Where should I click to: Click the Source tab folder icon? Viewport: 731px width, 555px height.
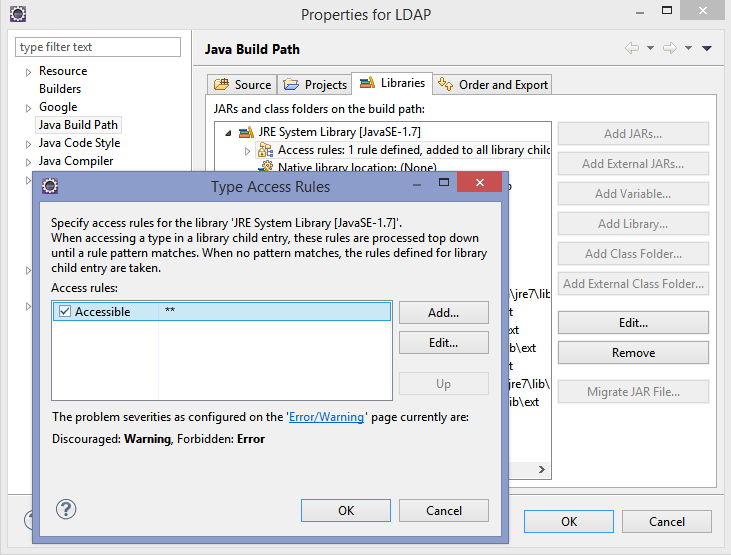[221, 84]
